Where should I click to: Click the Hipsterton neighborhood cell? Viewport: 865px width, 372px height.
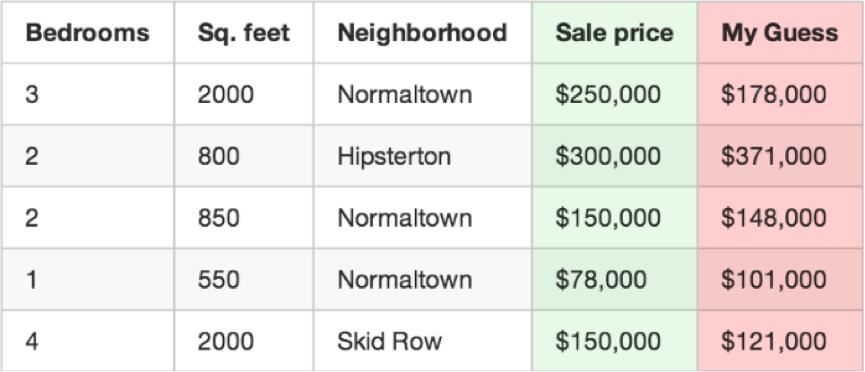423,156
